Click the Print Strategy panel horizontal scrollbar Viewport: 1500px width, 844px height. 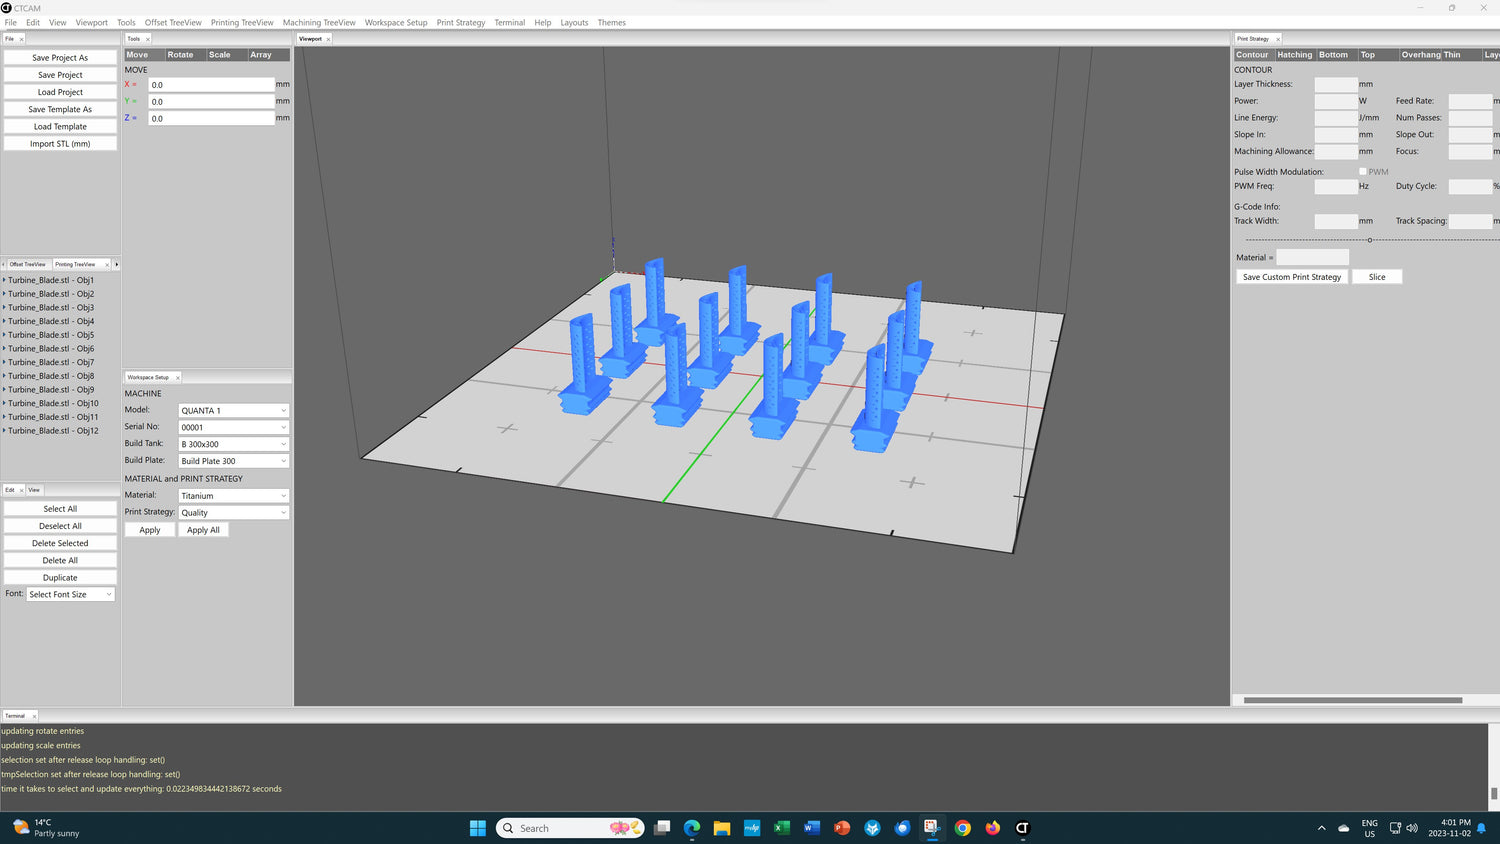(x=1352, y=700)
